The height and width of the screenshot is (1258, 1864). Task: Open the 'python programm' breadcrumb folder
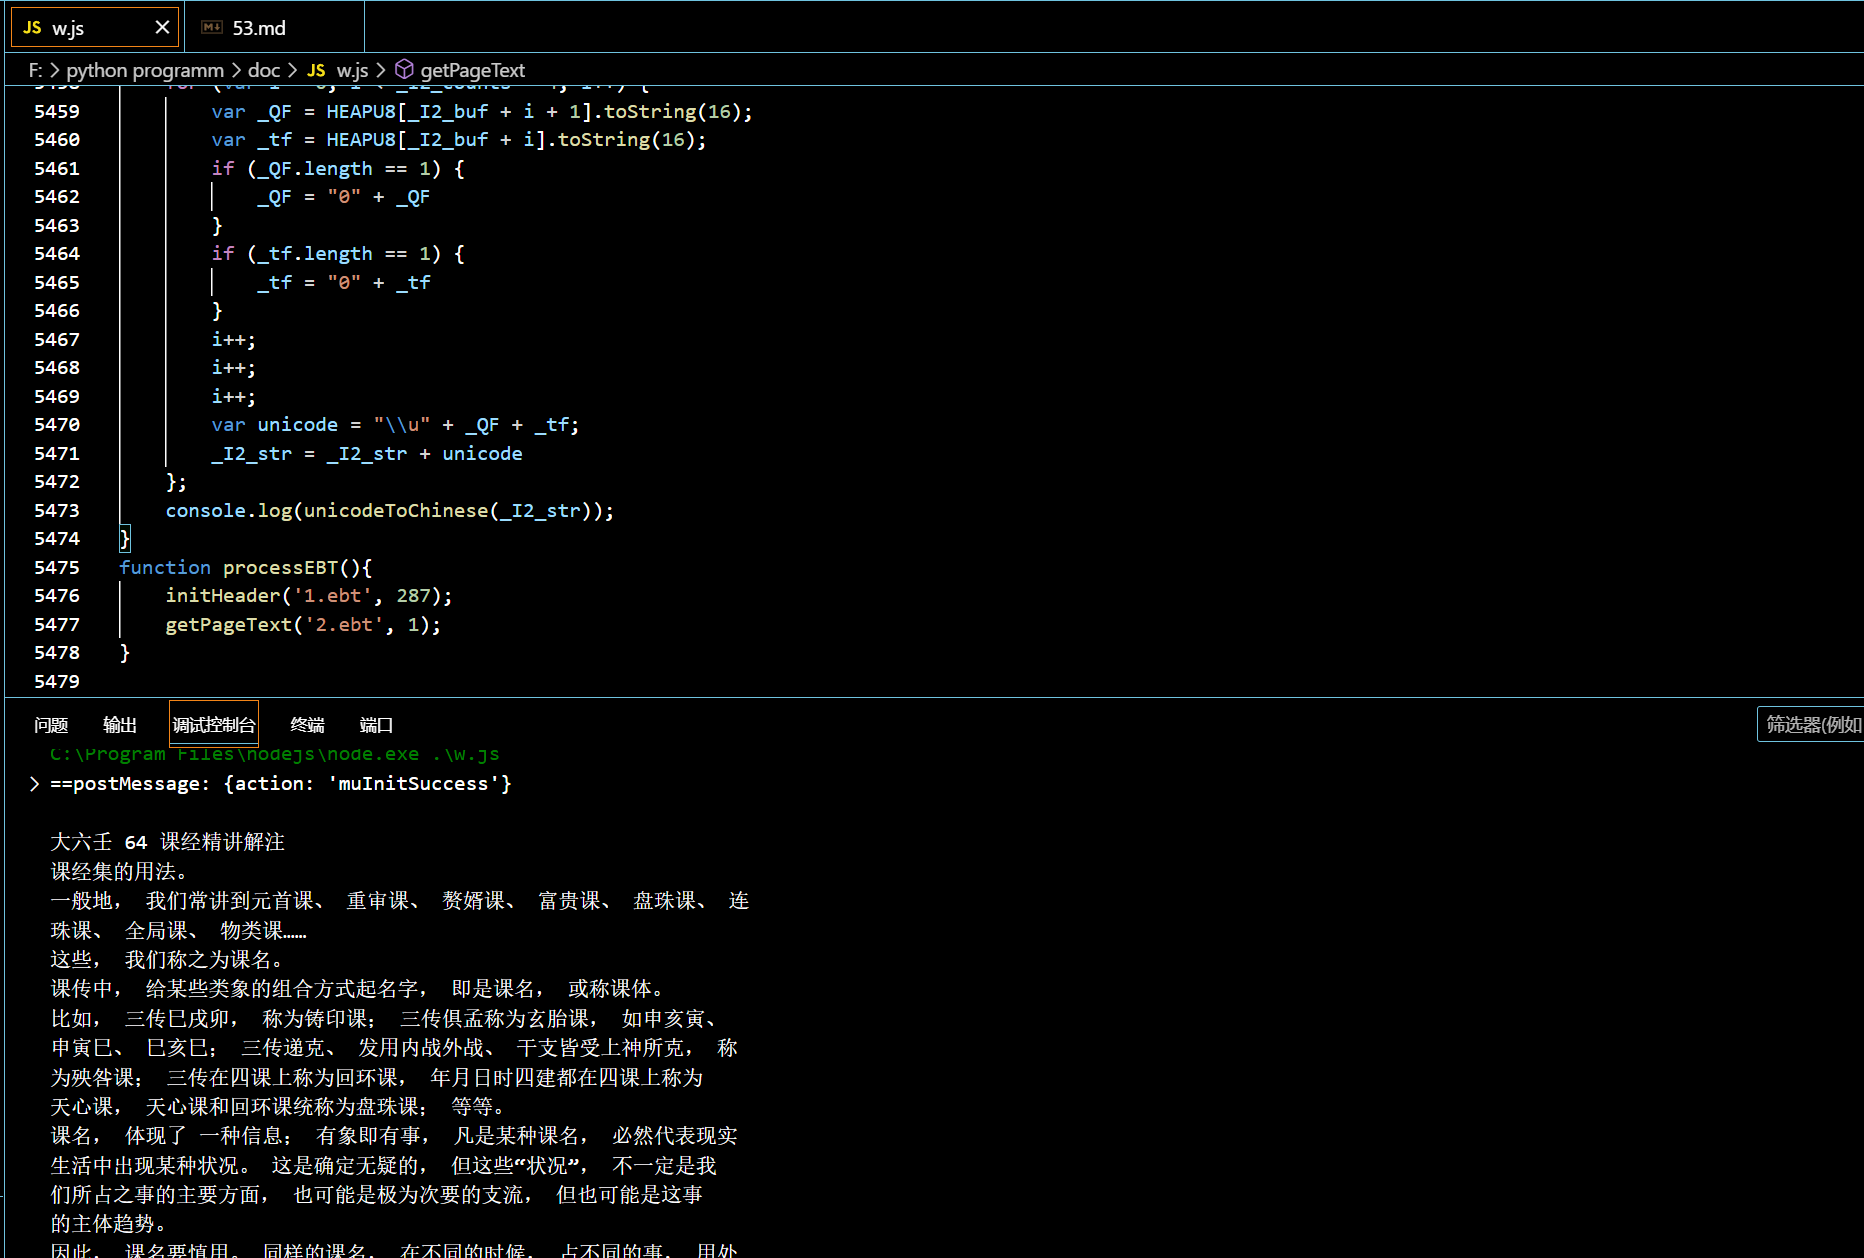pyautogui.click(x=145, y=70)
